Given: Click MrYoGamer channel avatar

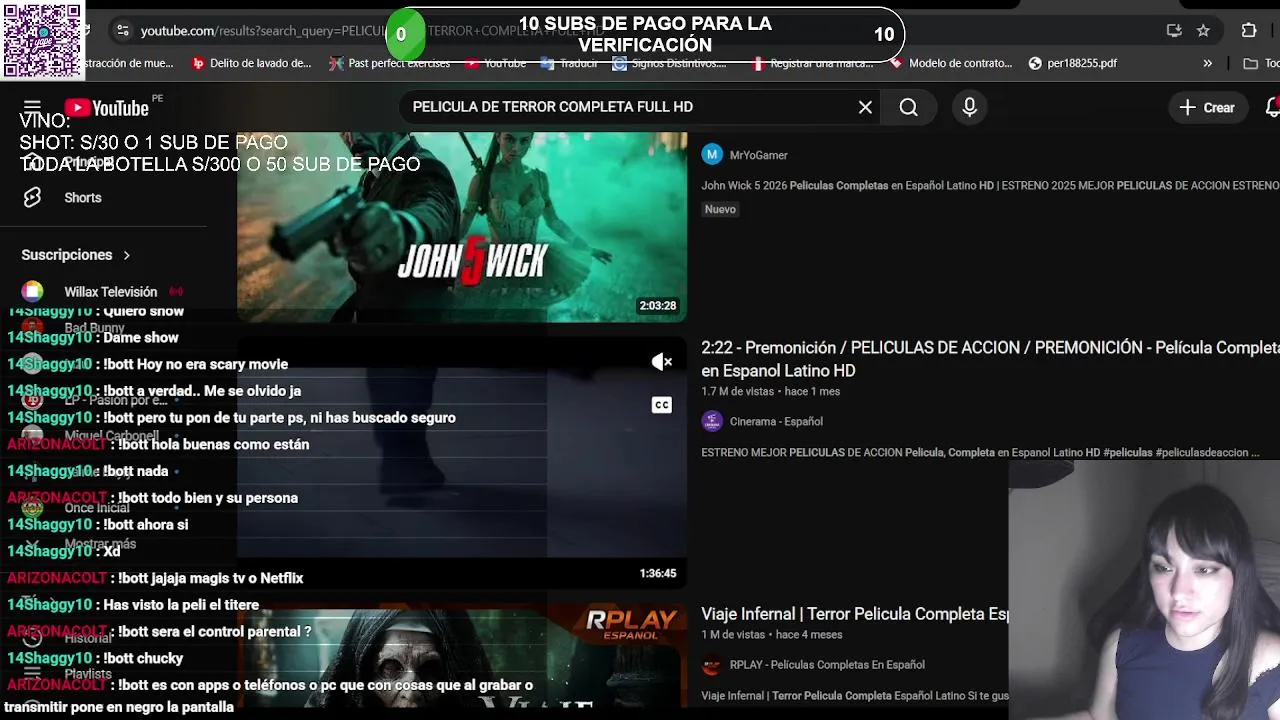Looking at the screenshot, I should click(712, 154).
